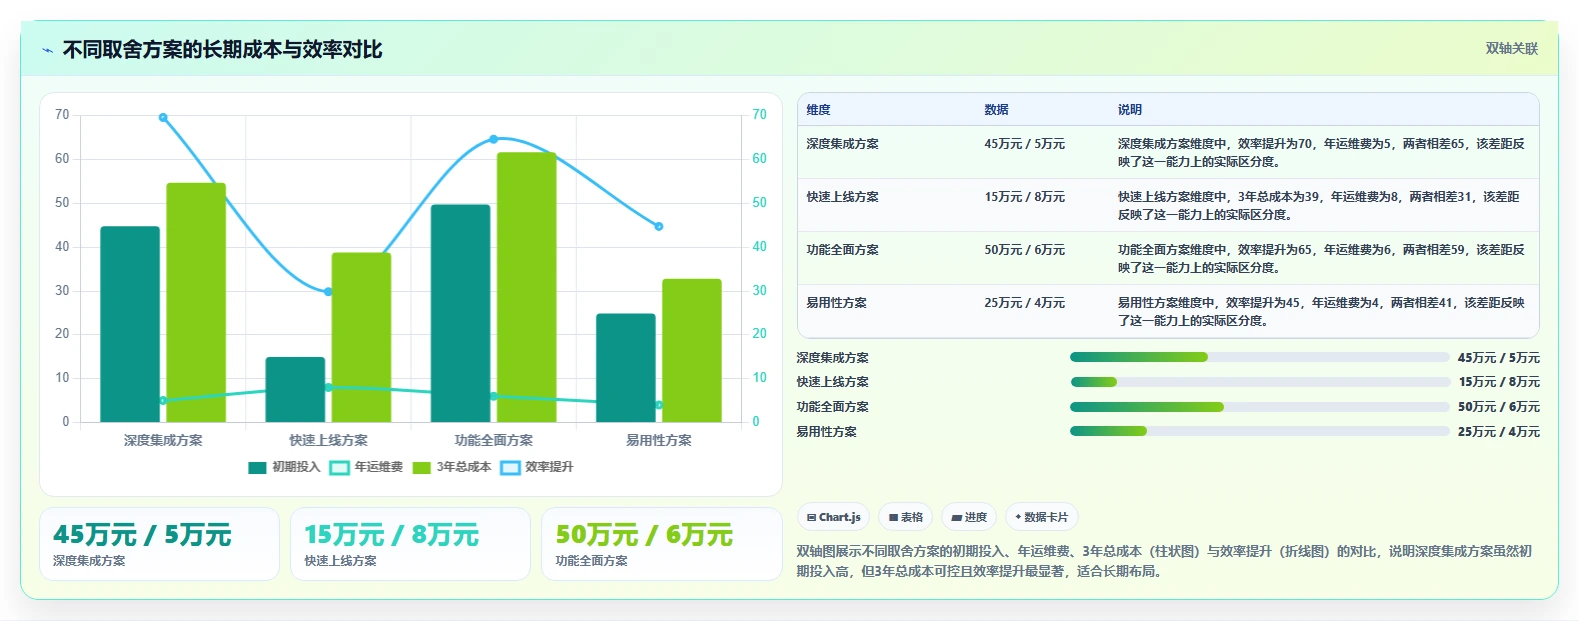This screenshot has width=1579, height=621.
Task: Click the 说明 column header
Action: [1130, 110]
